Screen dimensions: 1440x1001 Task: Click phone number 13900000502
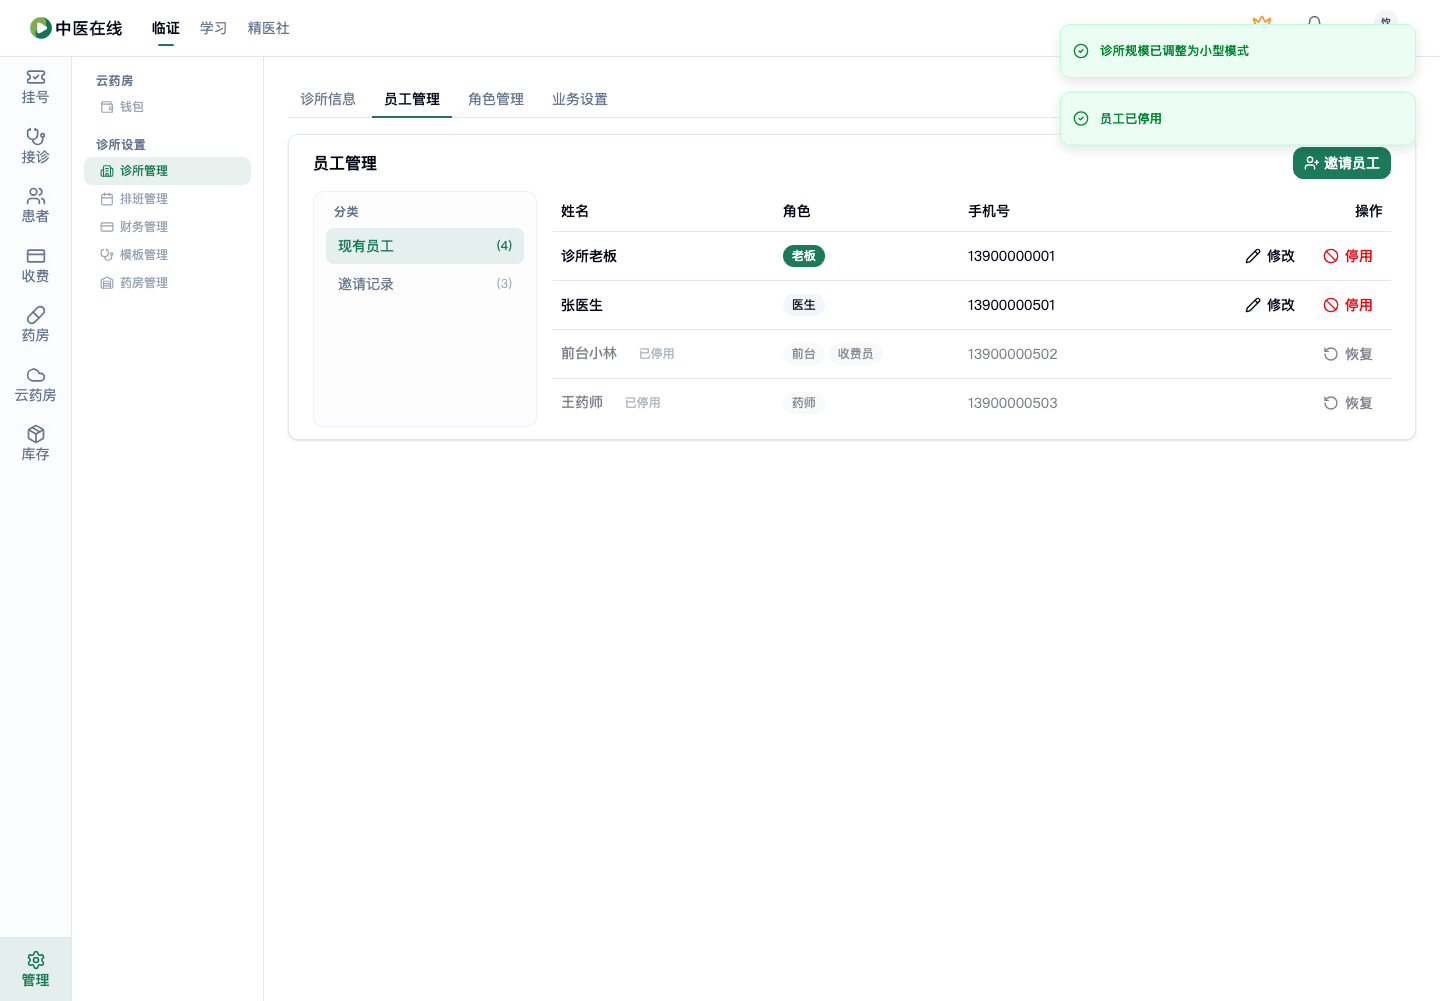[x=1012, y=354]
